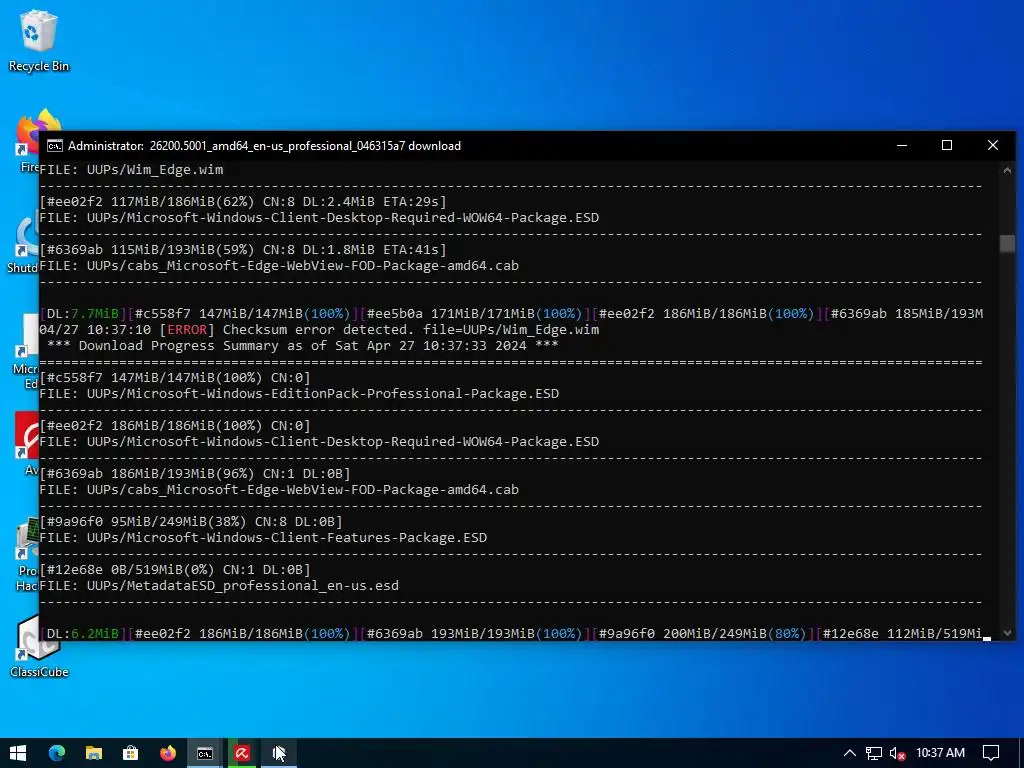Maximize the Administrator console window
This screenshot has width=1024, height=768.
(947, 145)
